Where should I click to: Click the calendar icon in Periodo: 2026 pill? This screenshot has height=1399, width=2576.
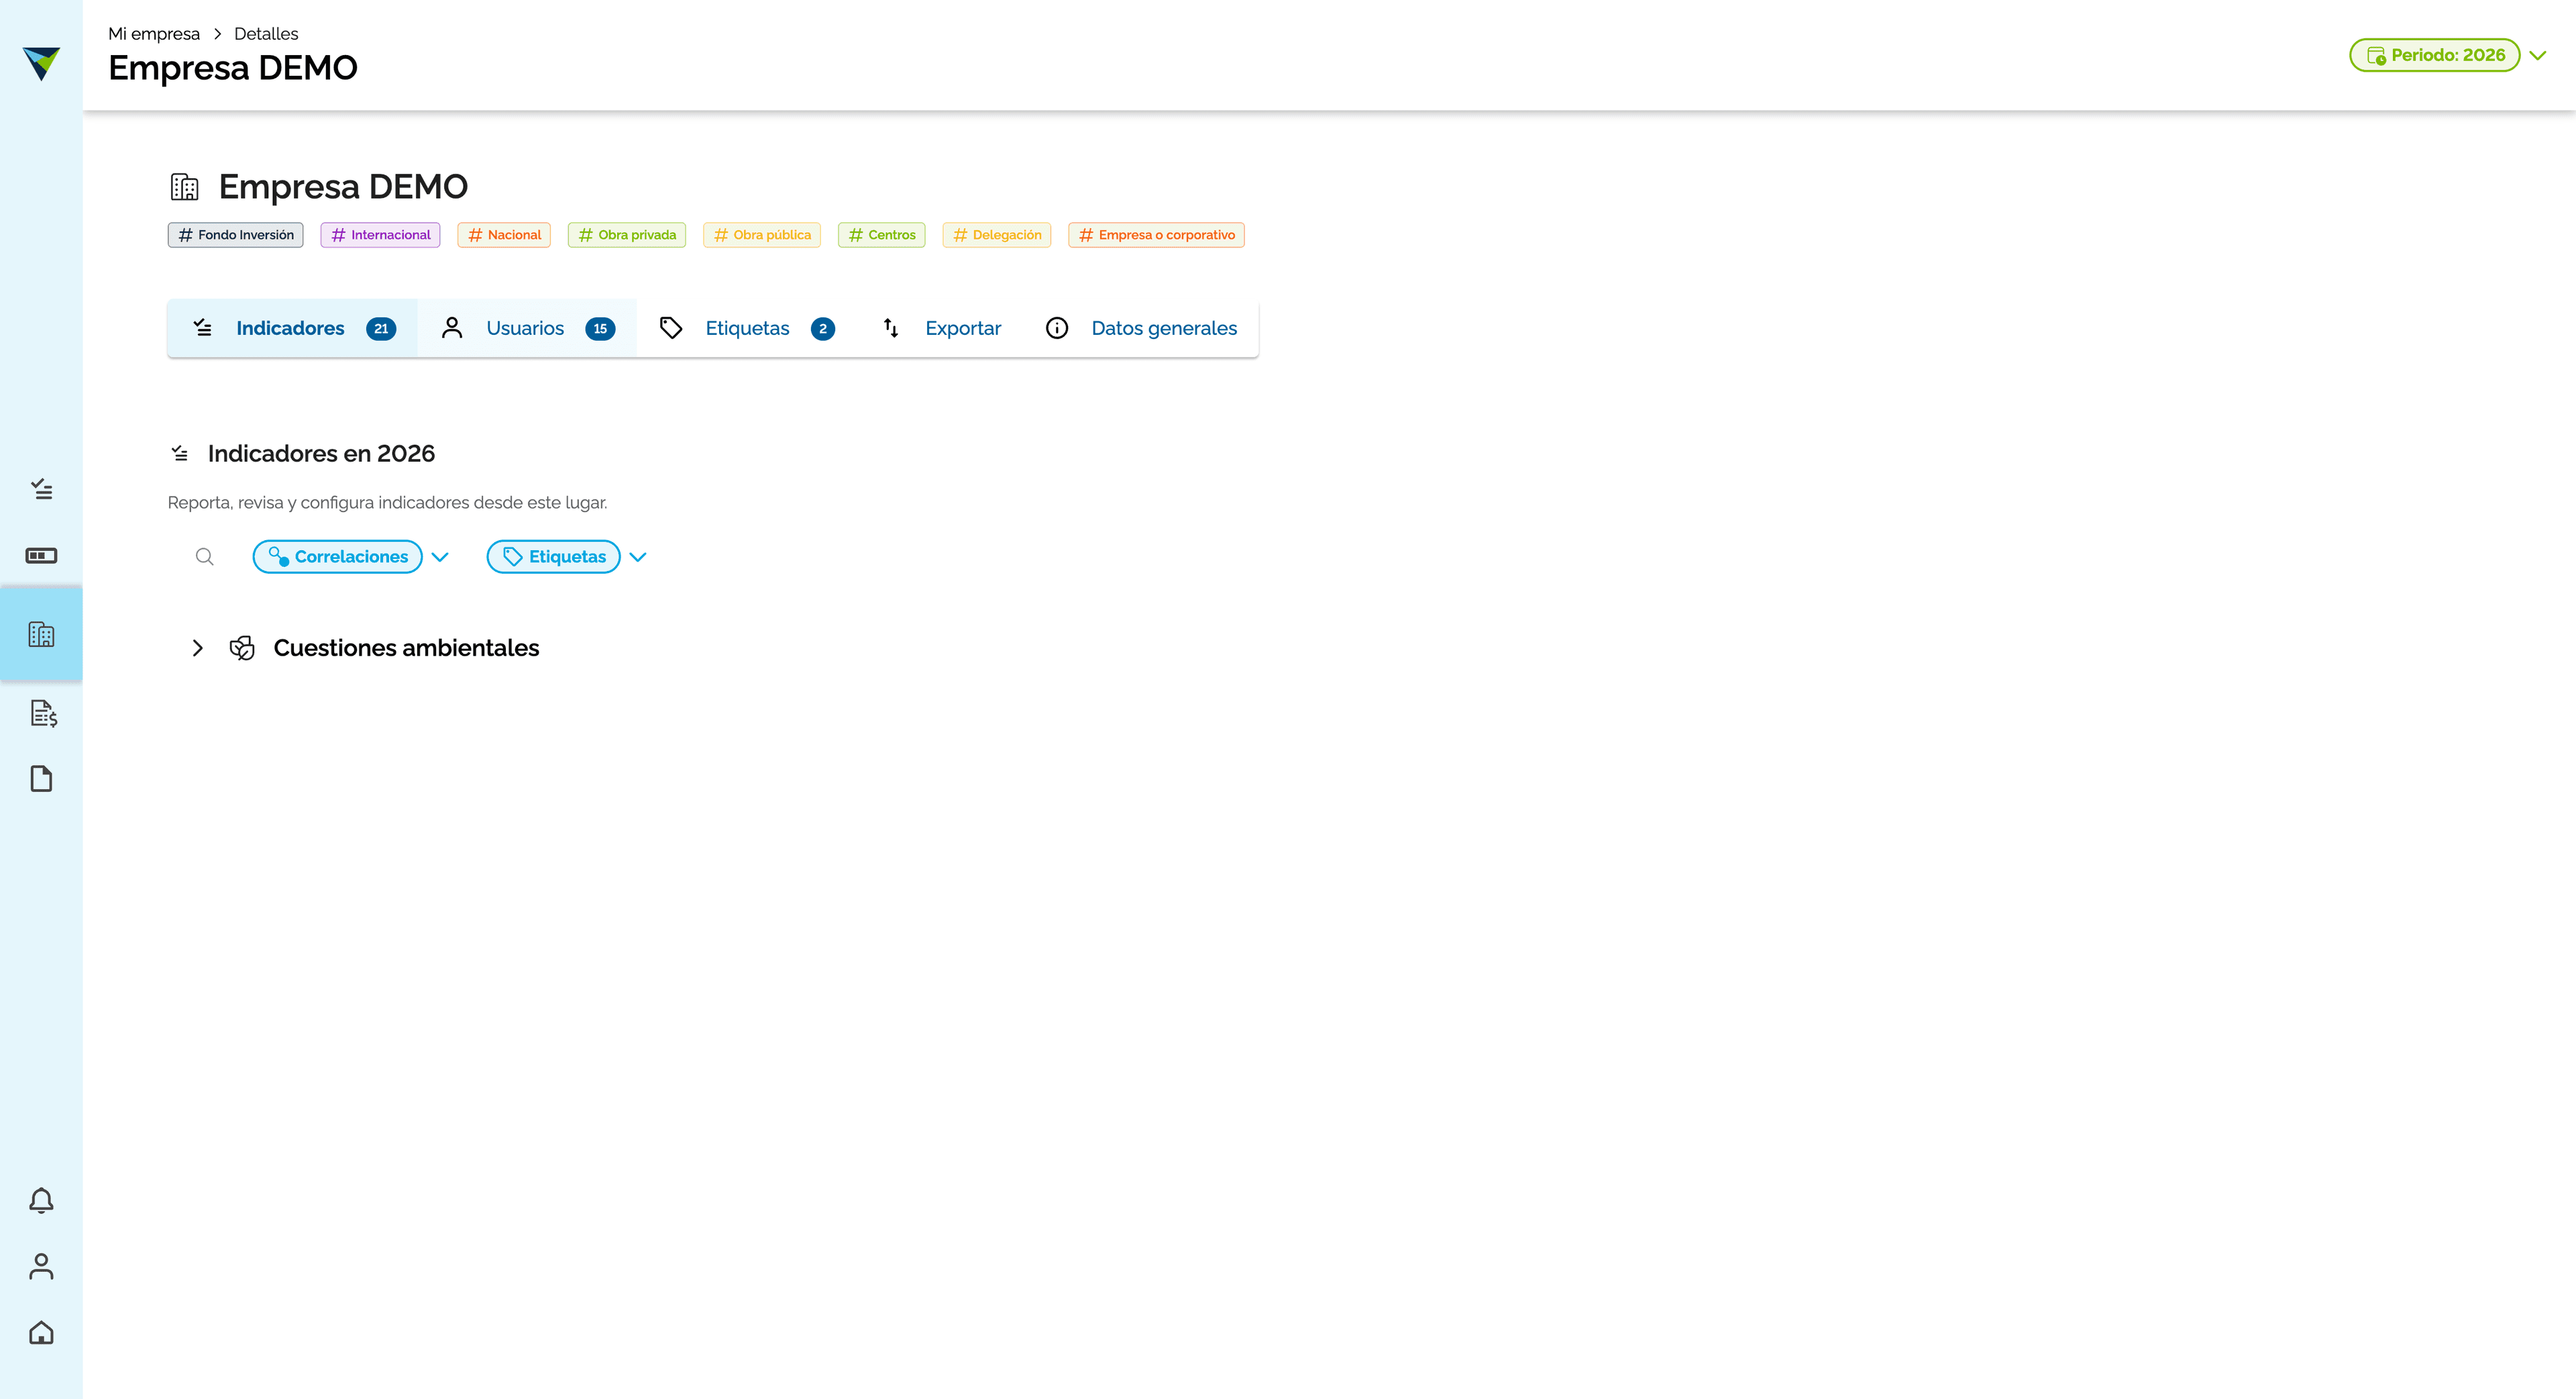(x=2377, y=56)
